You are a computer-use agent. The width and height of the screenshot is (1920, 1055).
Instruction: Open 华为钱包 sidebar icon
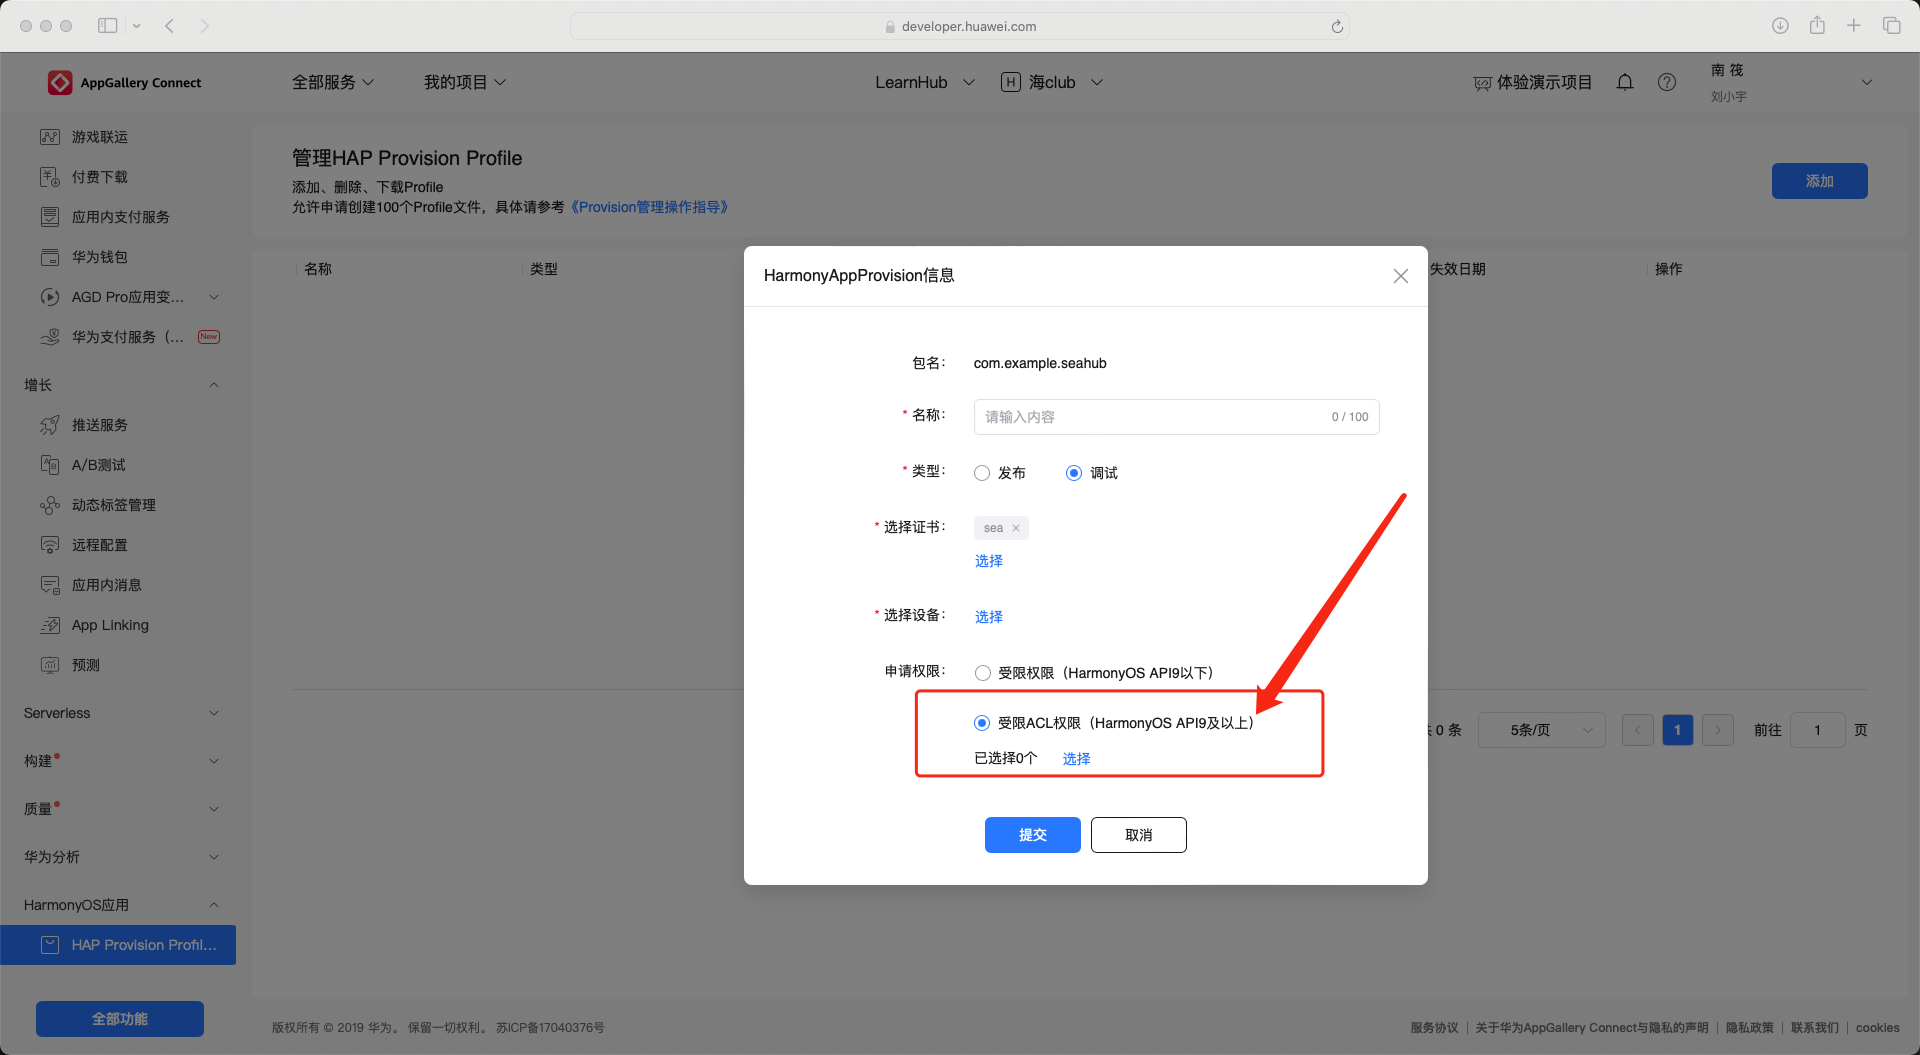(50, 257)
